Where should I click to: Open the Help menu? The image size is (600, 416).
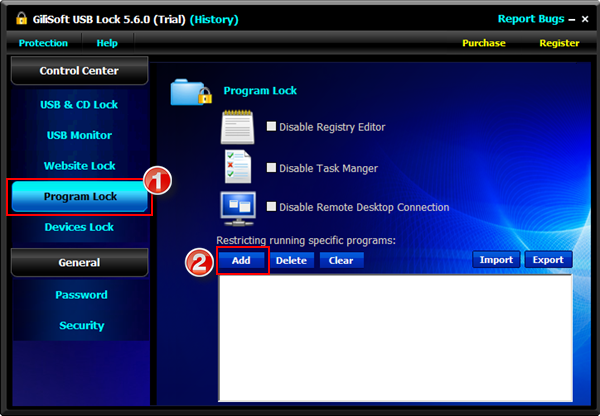[107, 43]
